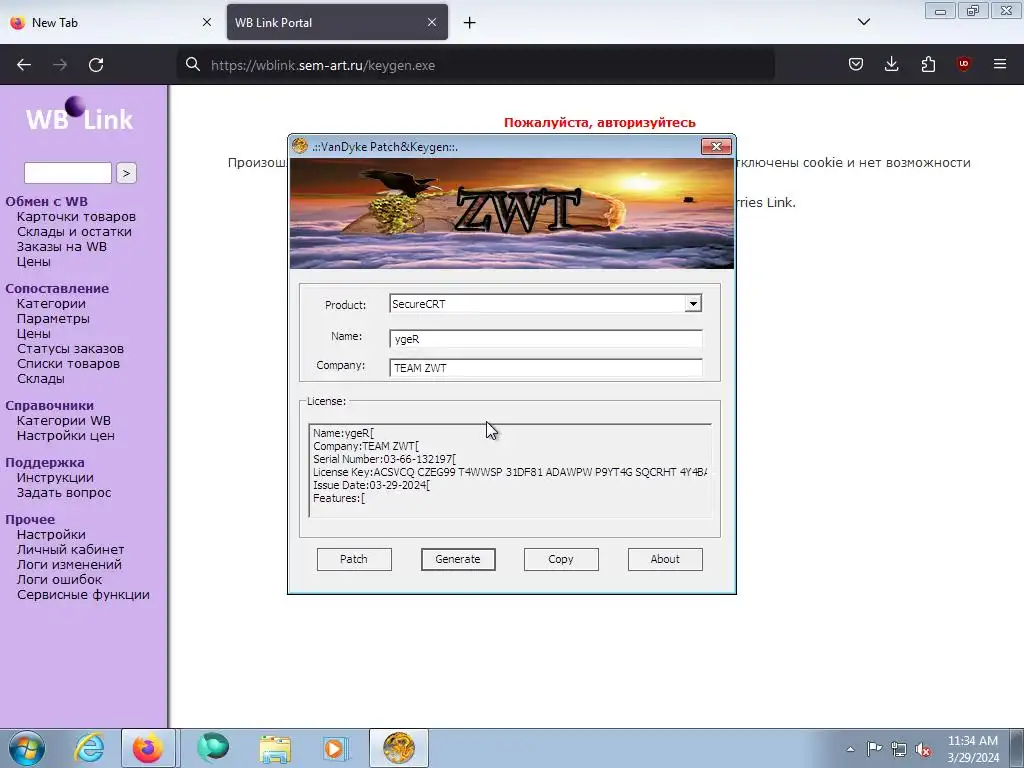Open Карточки товаров link
The height and width of the screenshot is (768, 1024).
click(76, 217)
